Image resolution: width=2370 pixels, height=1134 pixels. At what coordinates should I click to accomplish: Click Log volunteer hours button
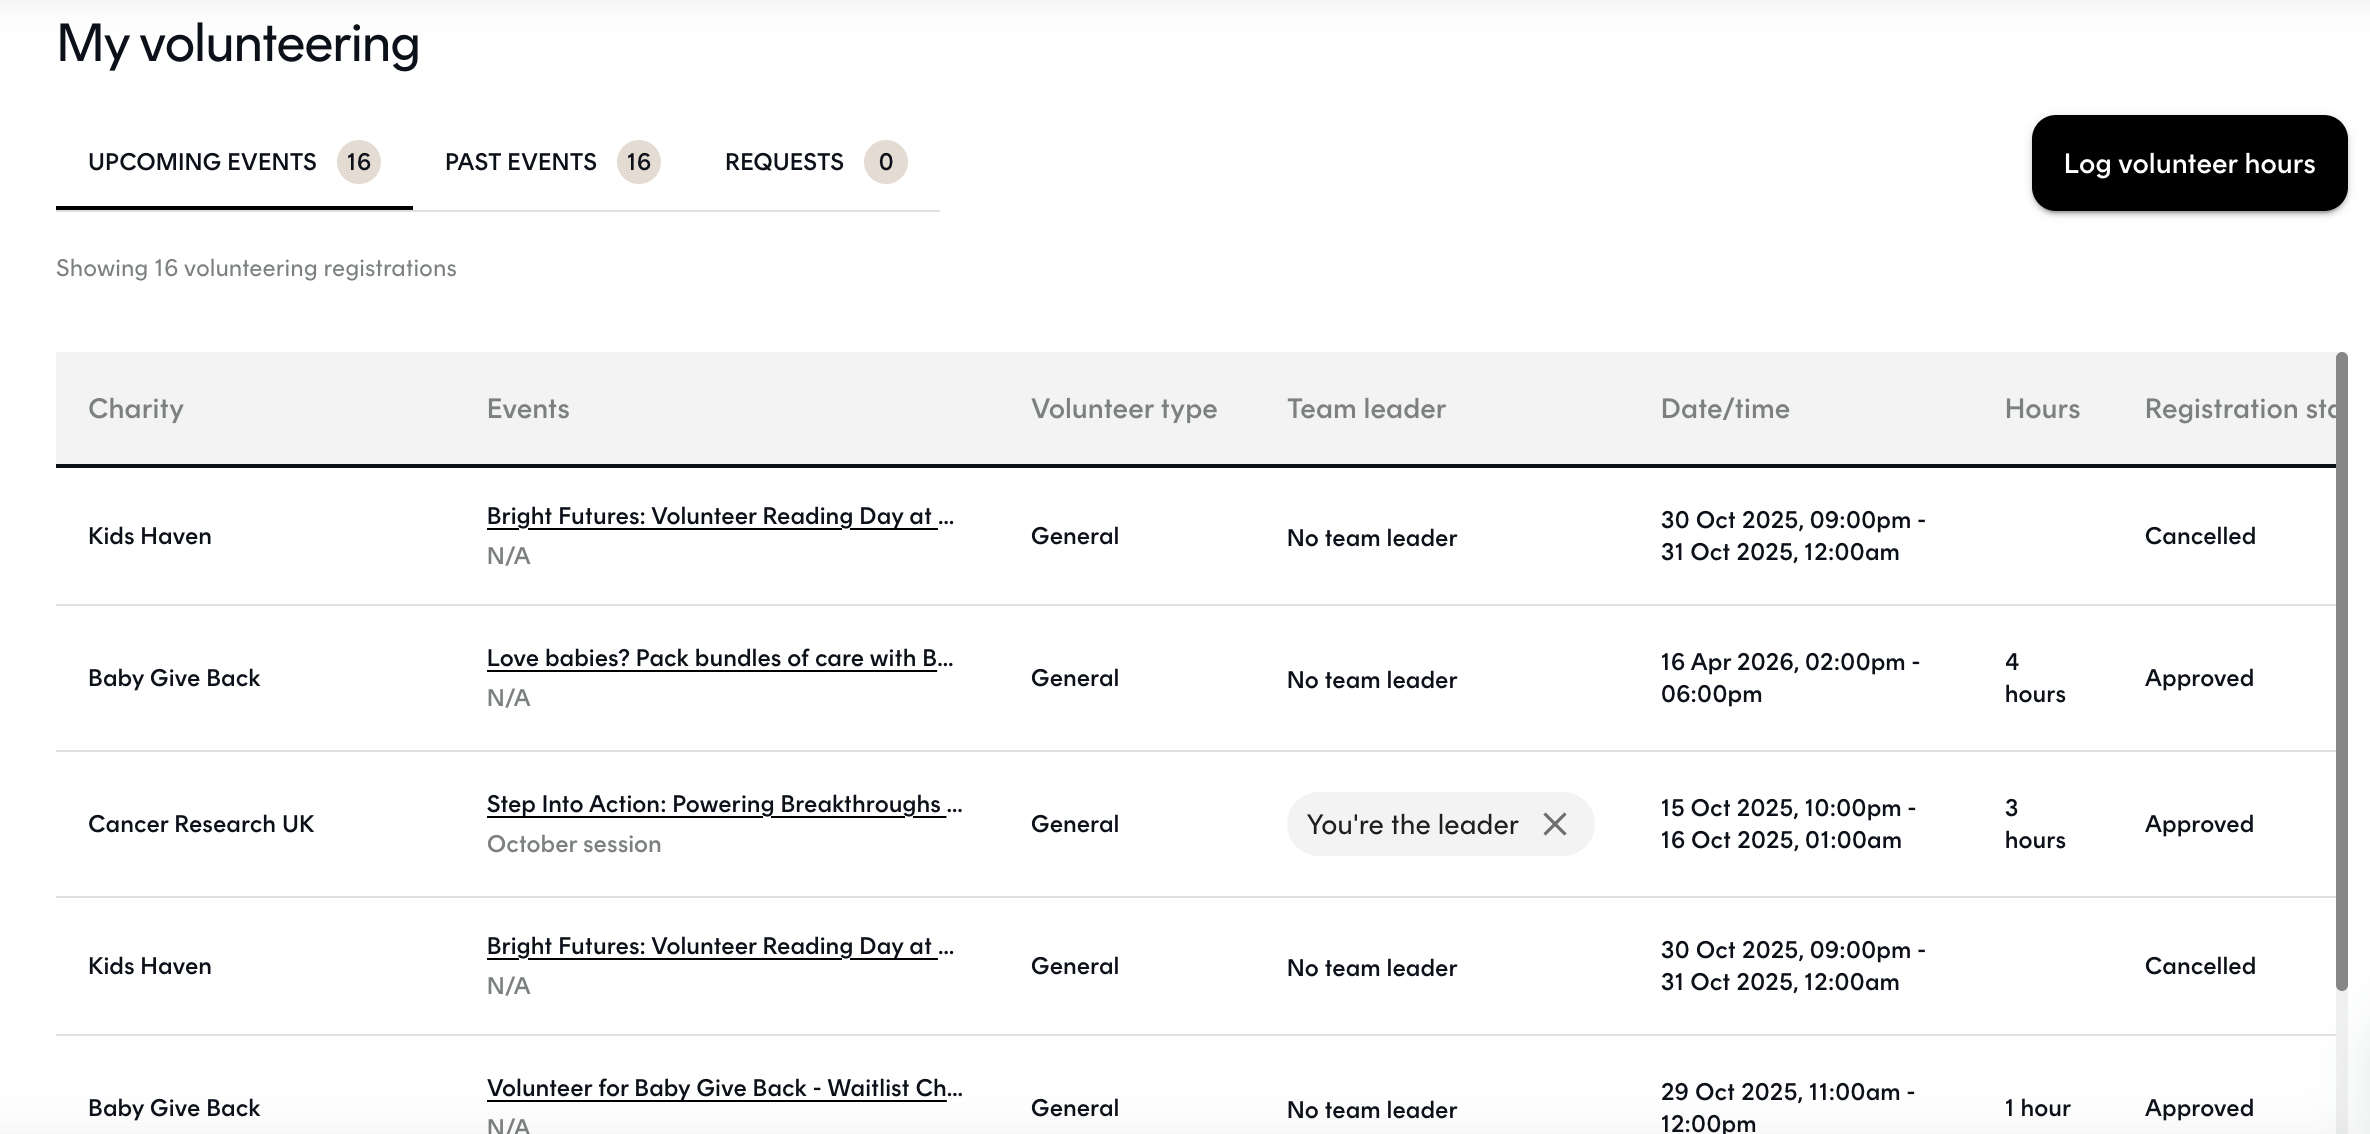(x=2189, y=163)
